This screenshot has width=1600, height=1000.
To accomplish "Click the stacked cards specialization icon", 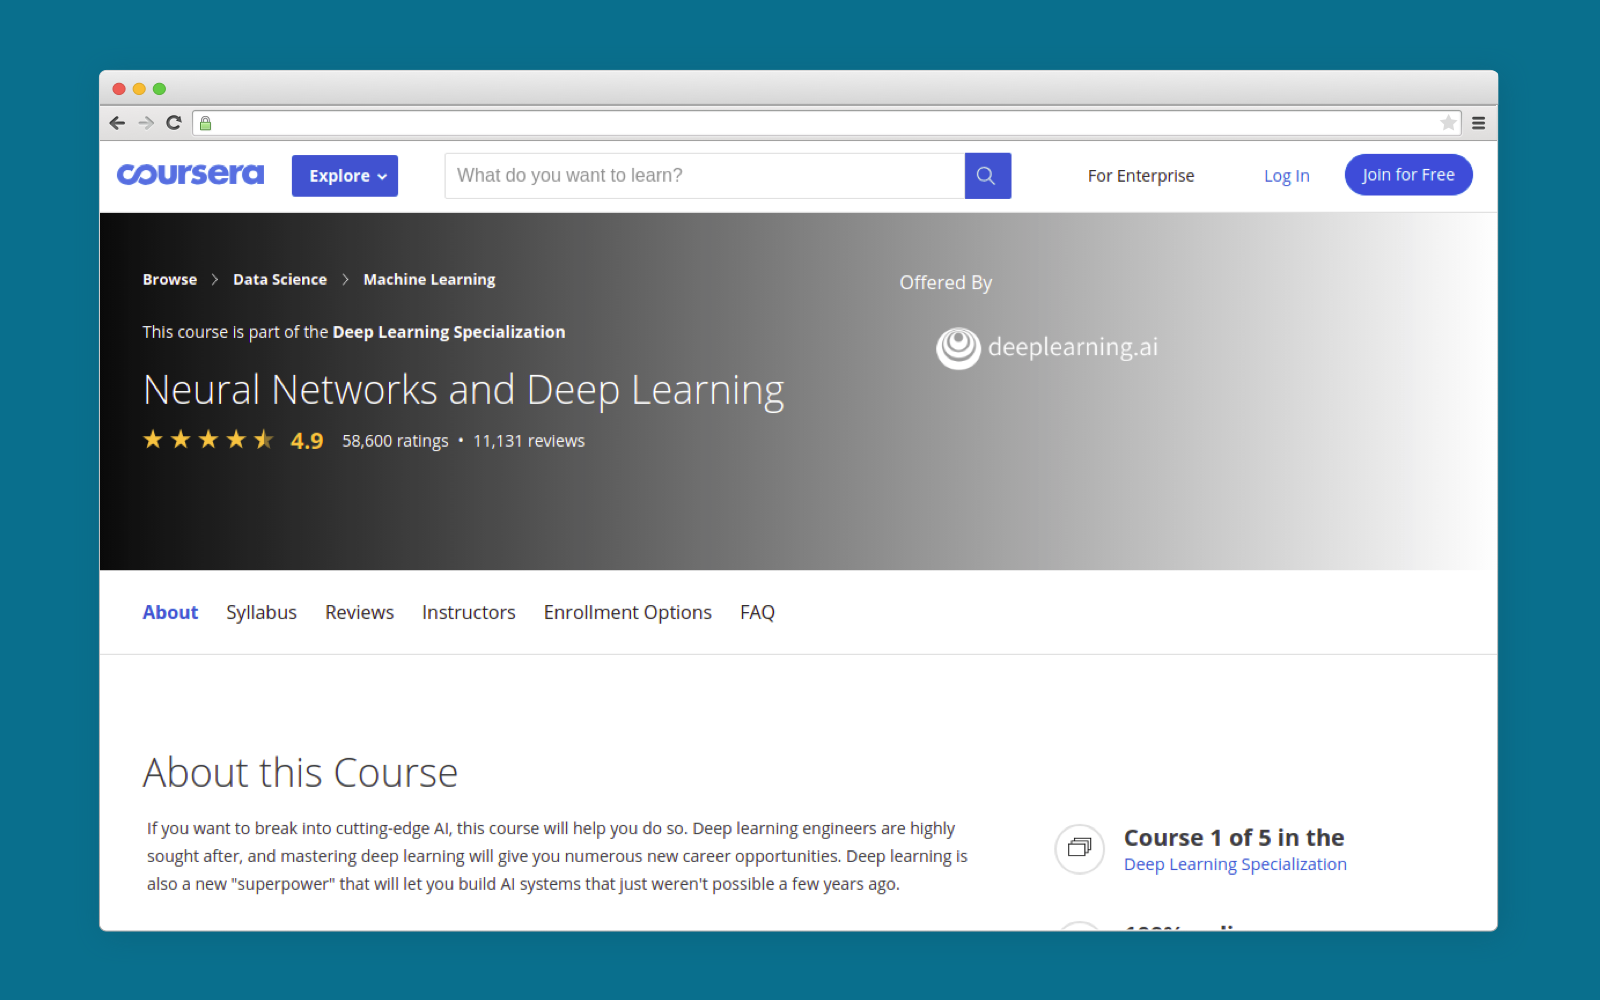I will (1079, 848).
